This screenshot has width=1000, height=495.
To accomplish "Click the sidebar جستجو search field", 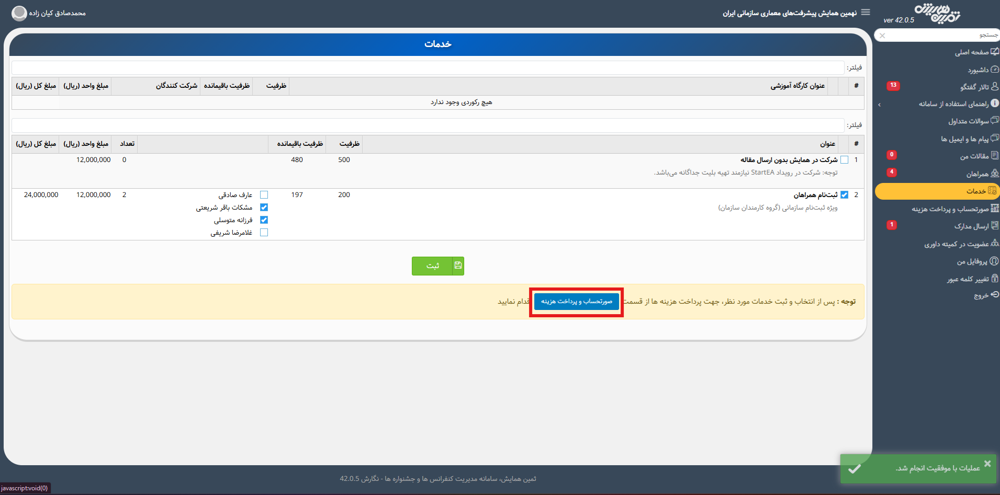I will click(940, 35).
